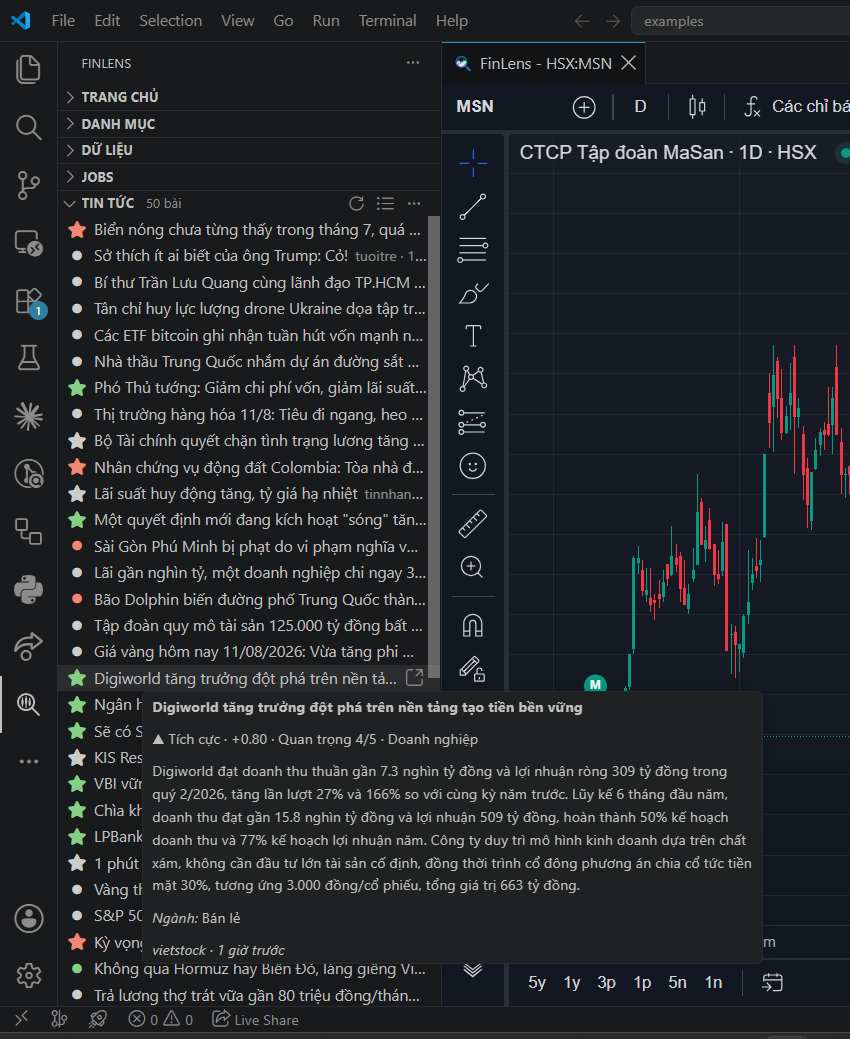
Task: Open errors and warnings status indicator
Action: [160, 1020]
